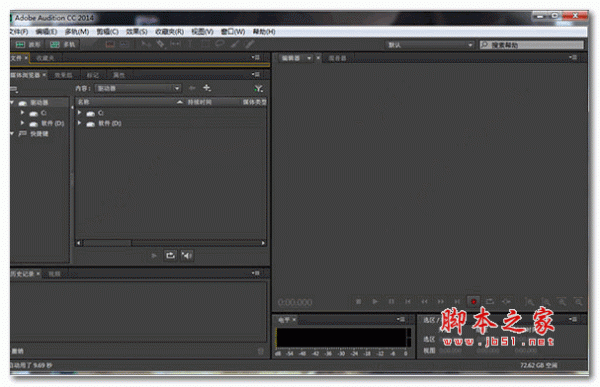The width and height of the screenshot is (600, 387).
Task: Switch to the 收藏夹 panel tab
Action: coord(45,58)
